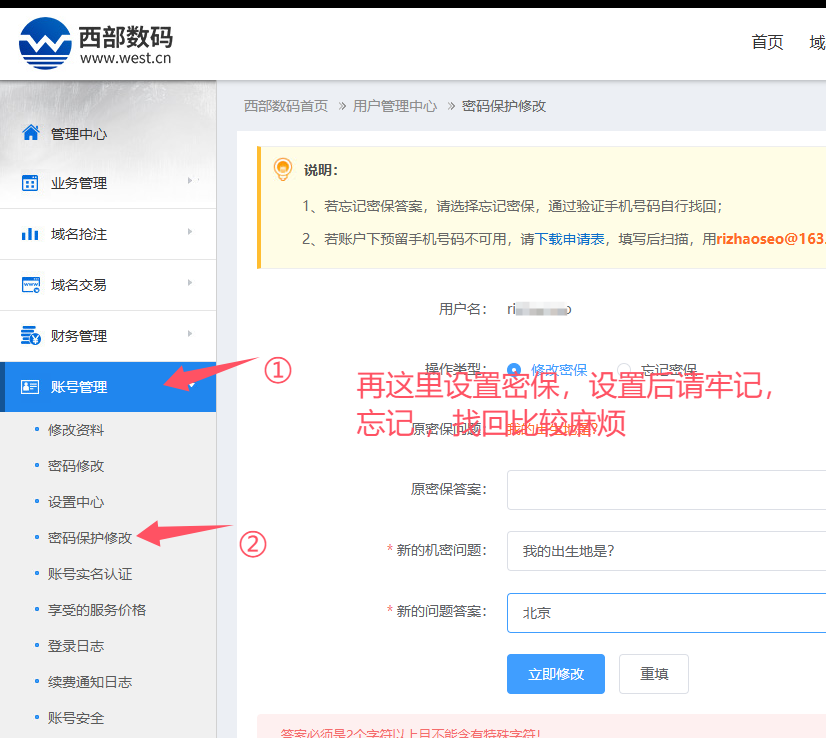Expand the 业务管理 submenu arrow

(x=190, y=183)
